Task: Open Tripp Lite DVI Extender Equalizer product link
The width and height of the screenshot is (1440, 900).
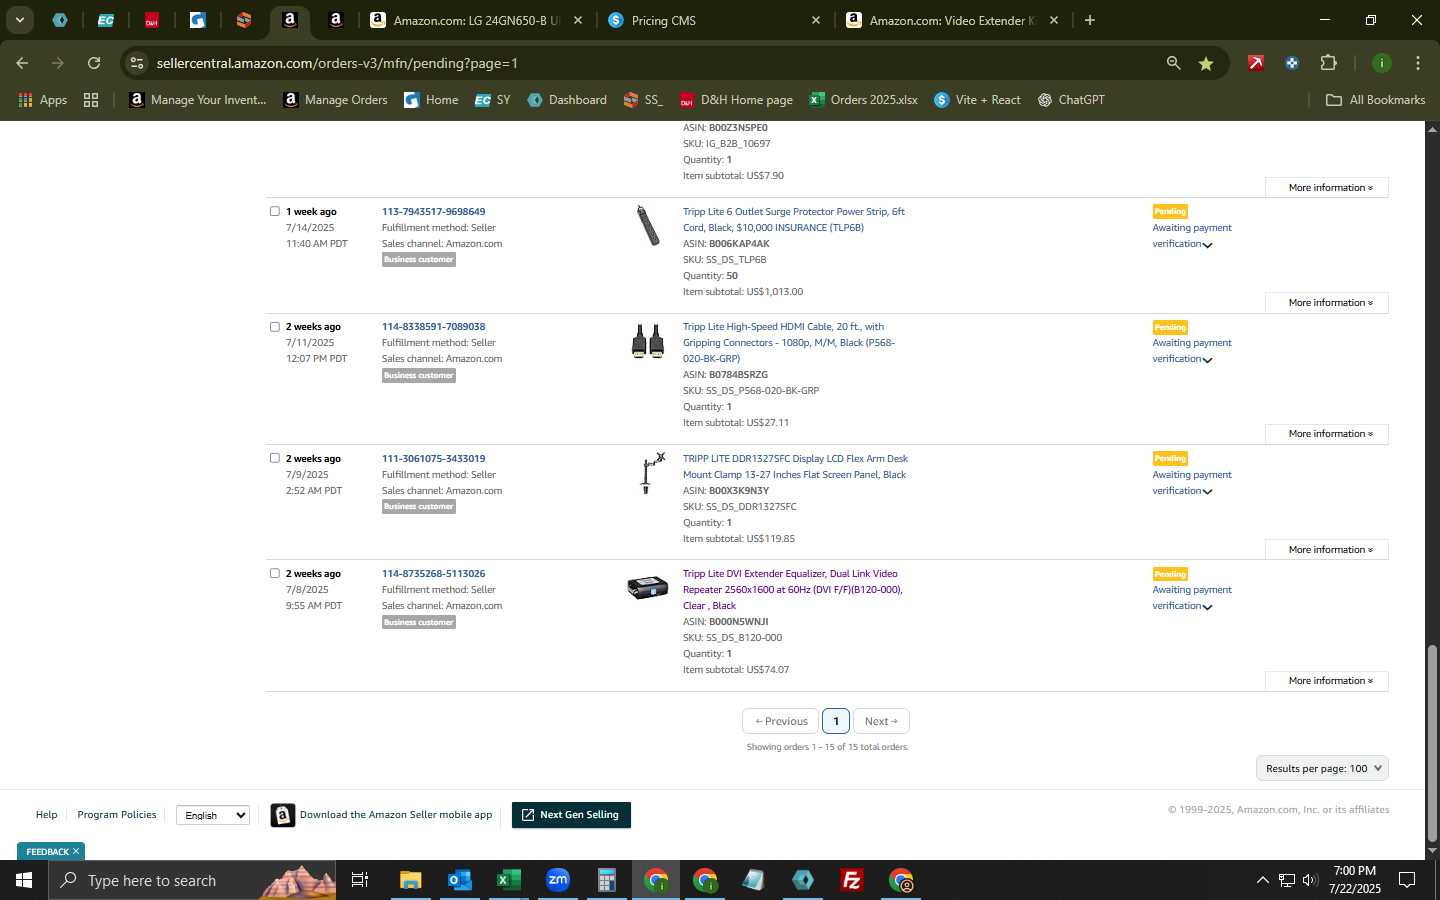Action: pyautogui.click(x=792, y=590)
